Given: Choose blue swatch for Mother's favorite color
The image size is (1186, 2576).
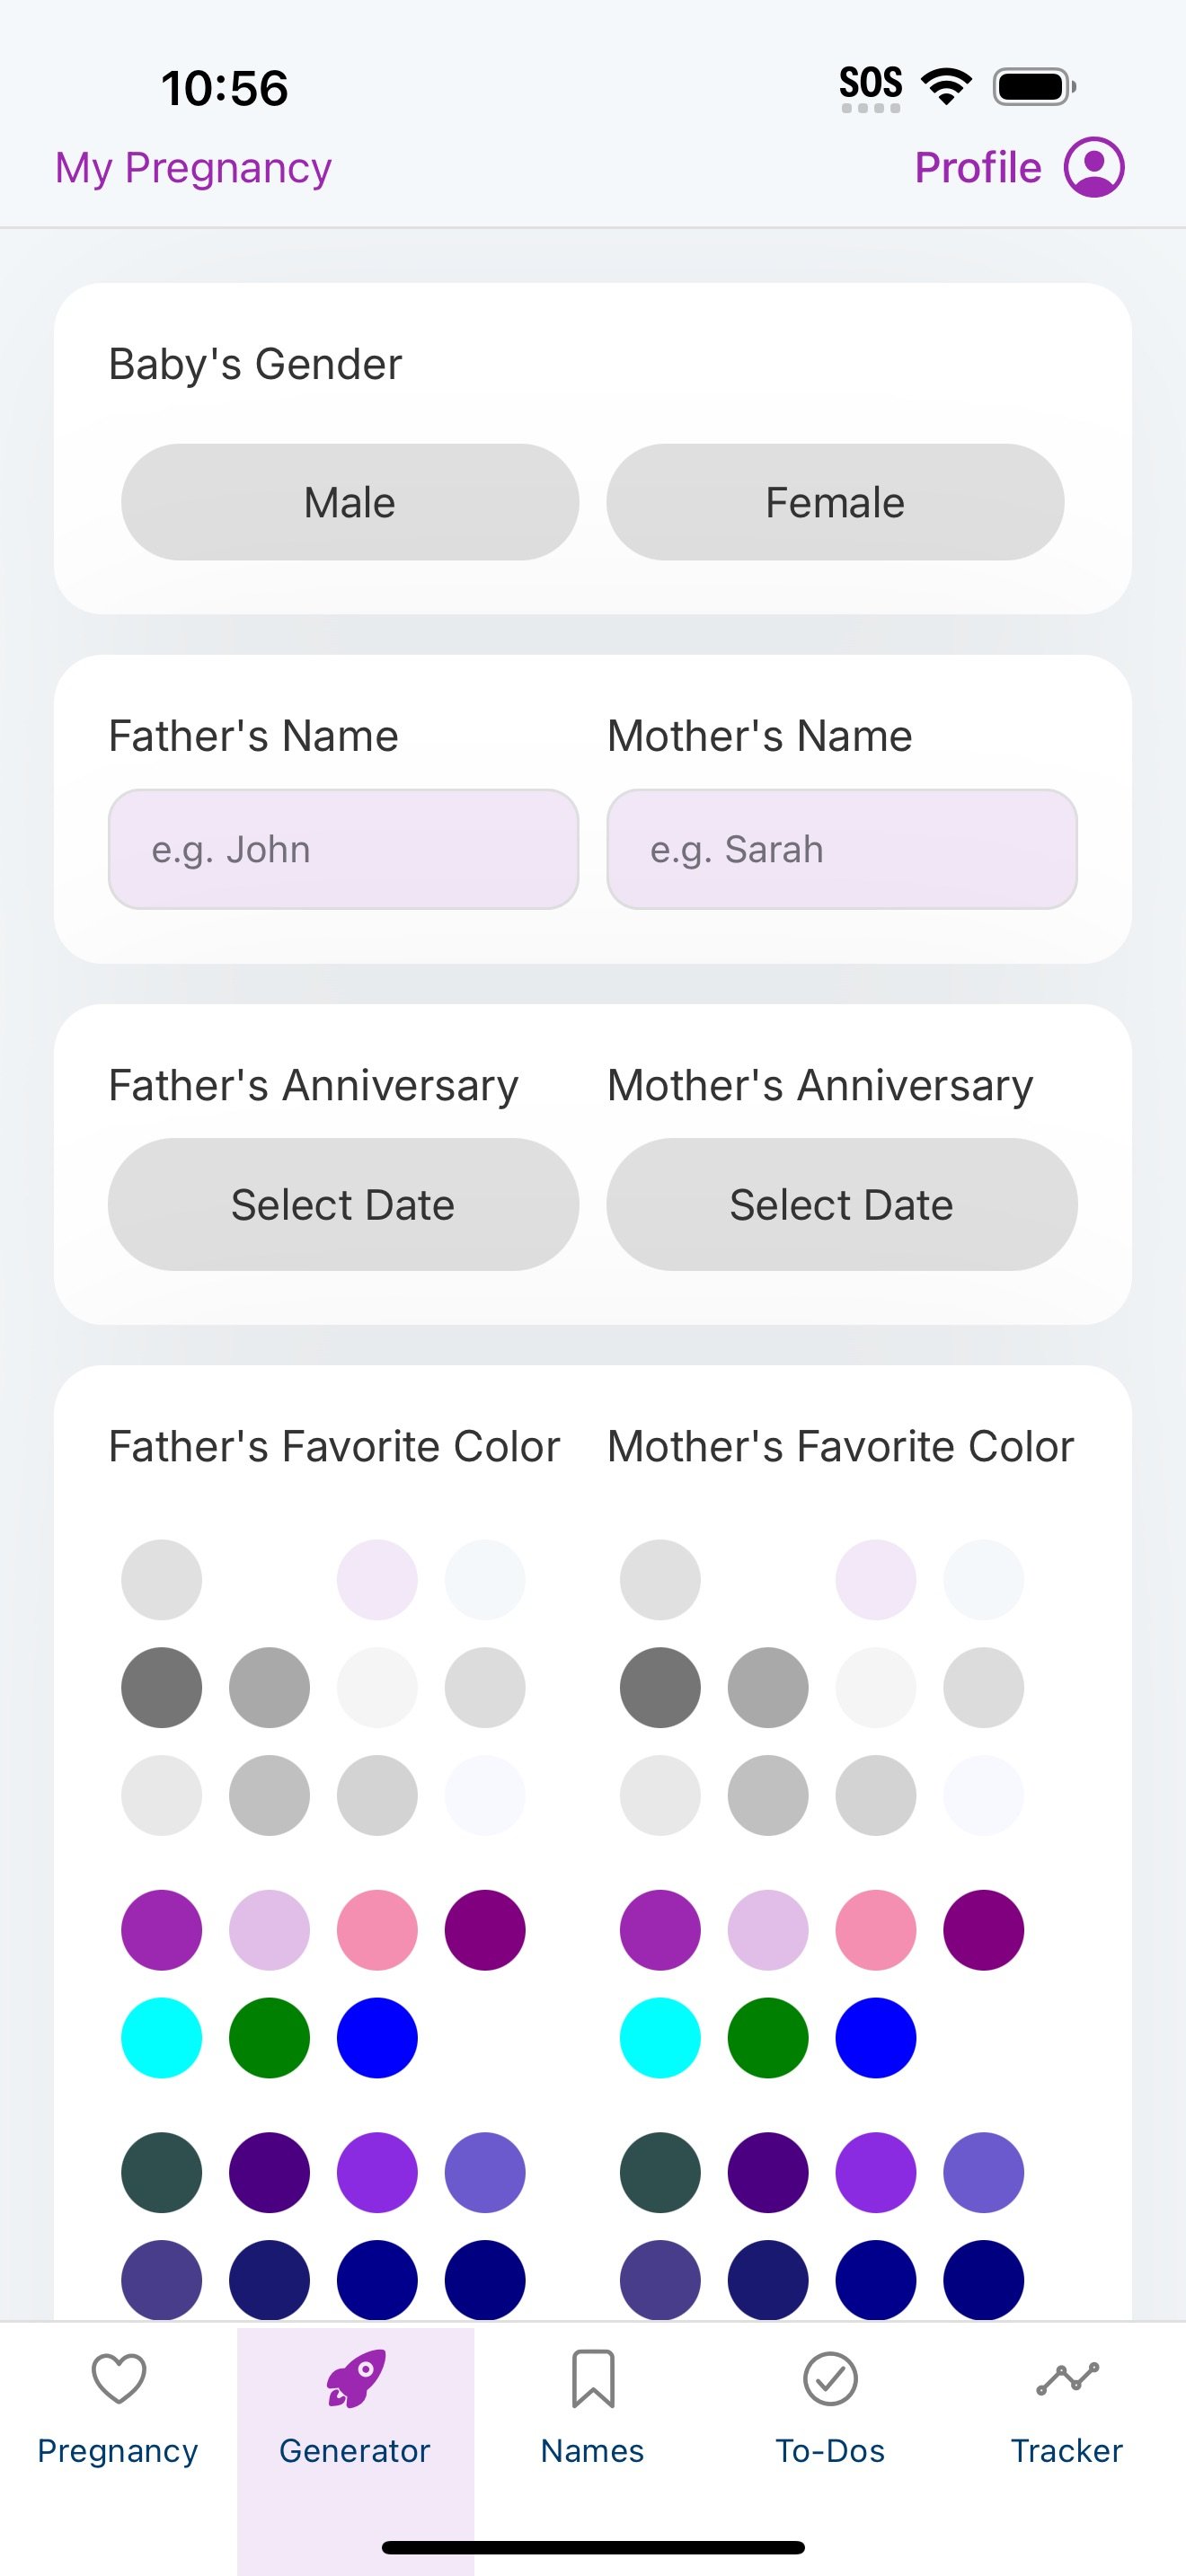Looking at the screenshot, I should 876,2037.
